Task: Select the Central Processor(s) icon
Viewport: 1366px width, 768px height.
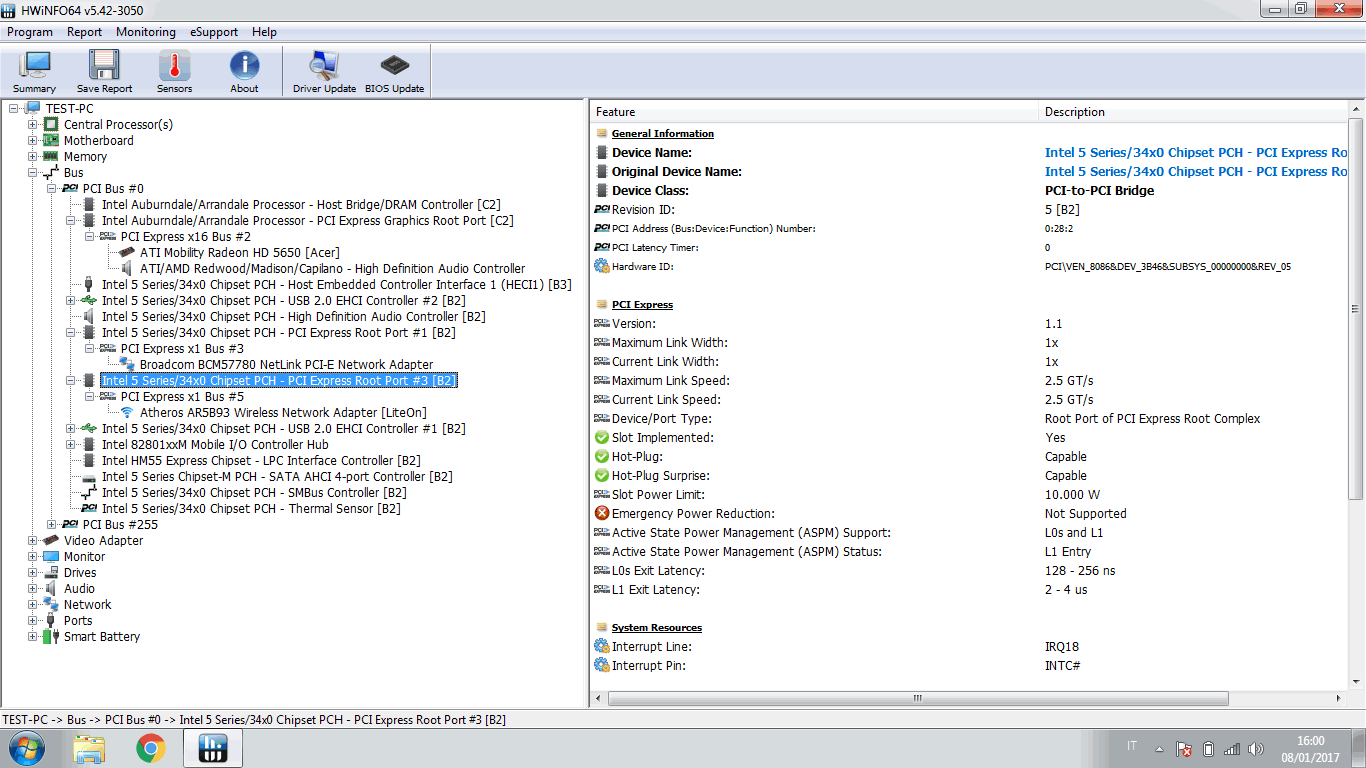Action: 52,124
